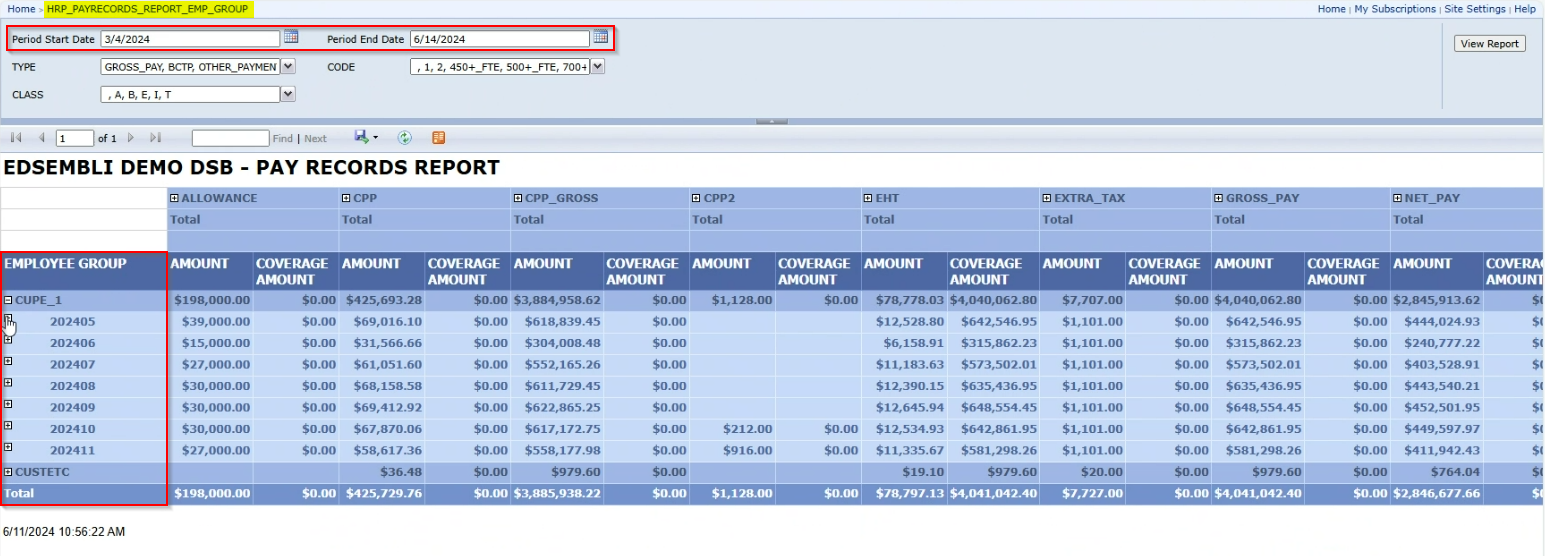1545x556 pixels.
Task: Select the CUPE_1 gross pay $4,040,062.80 coverage cell
Action: click(995, 300)
